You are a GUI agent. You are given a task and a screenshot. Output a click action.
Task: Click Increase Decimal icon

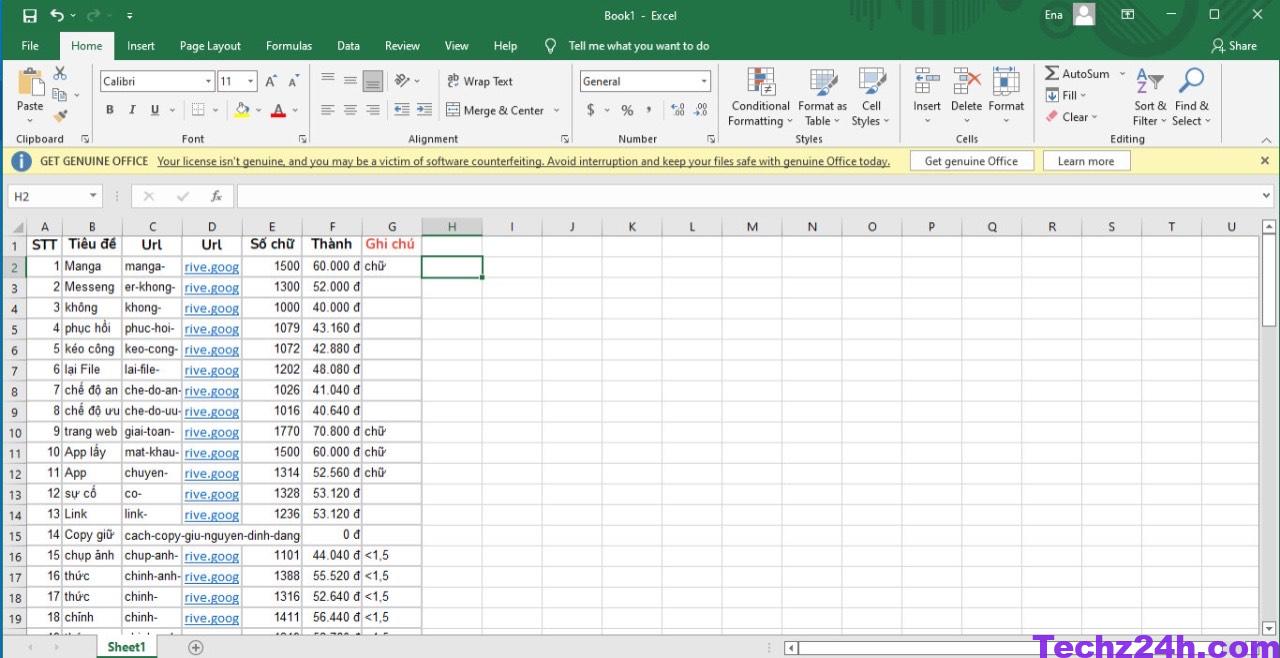point(678,110)
